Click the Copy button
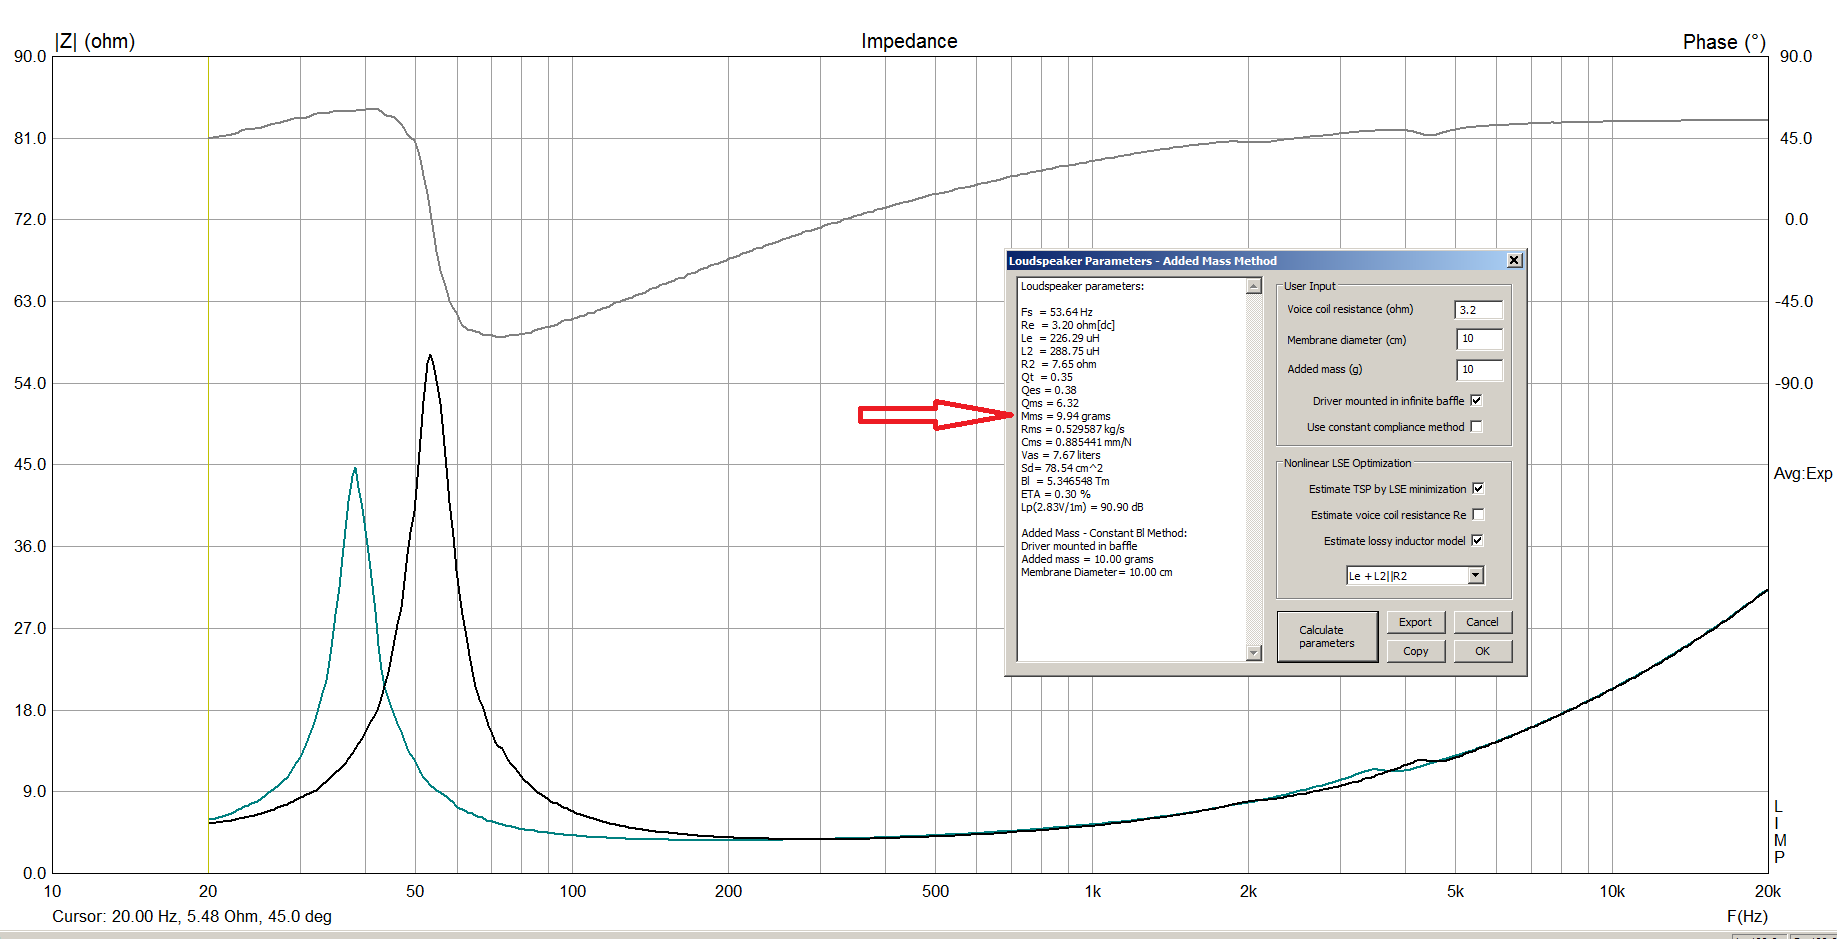Image resolution: width=1837 pixels, height=939 pixels. click(x=1415, y=651)
